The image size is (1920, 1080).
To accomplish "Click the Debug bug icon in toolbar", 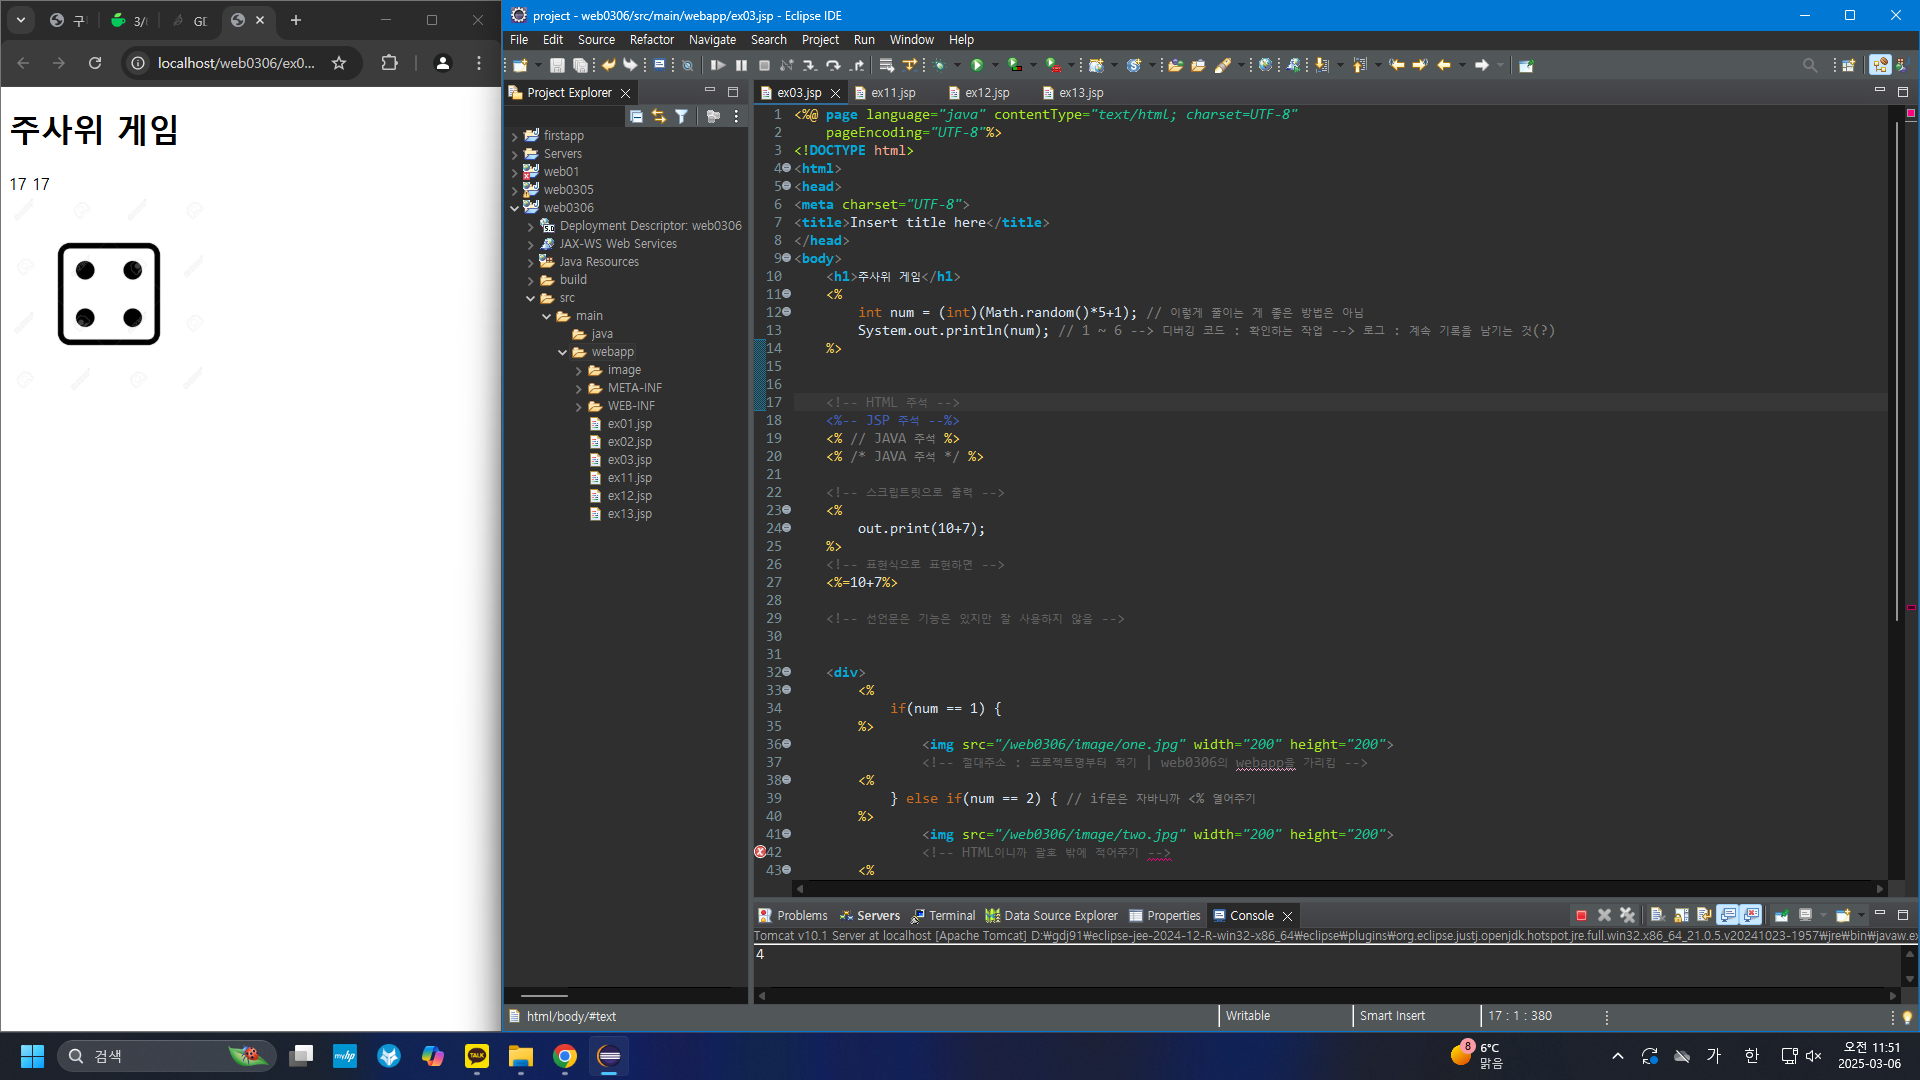I will [939, 65].
